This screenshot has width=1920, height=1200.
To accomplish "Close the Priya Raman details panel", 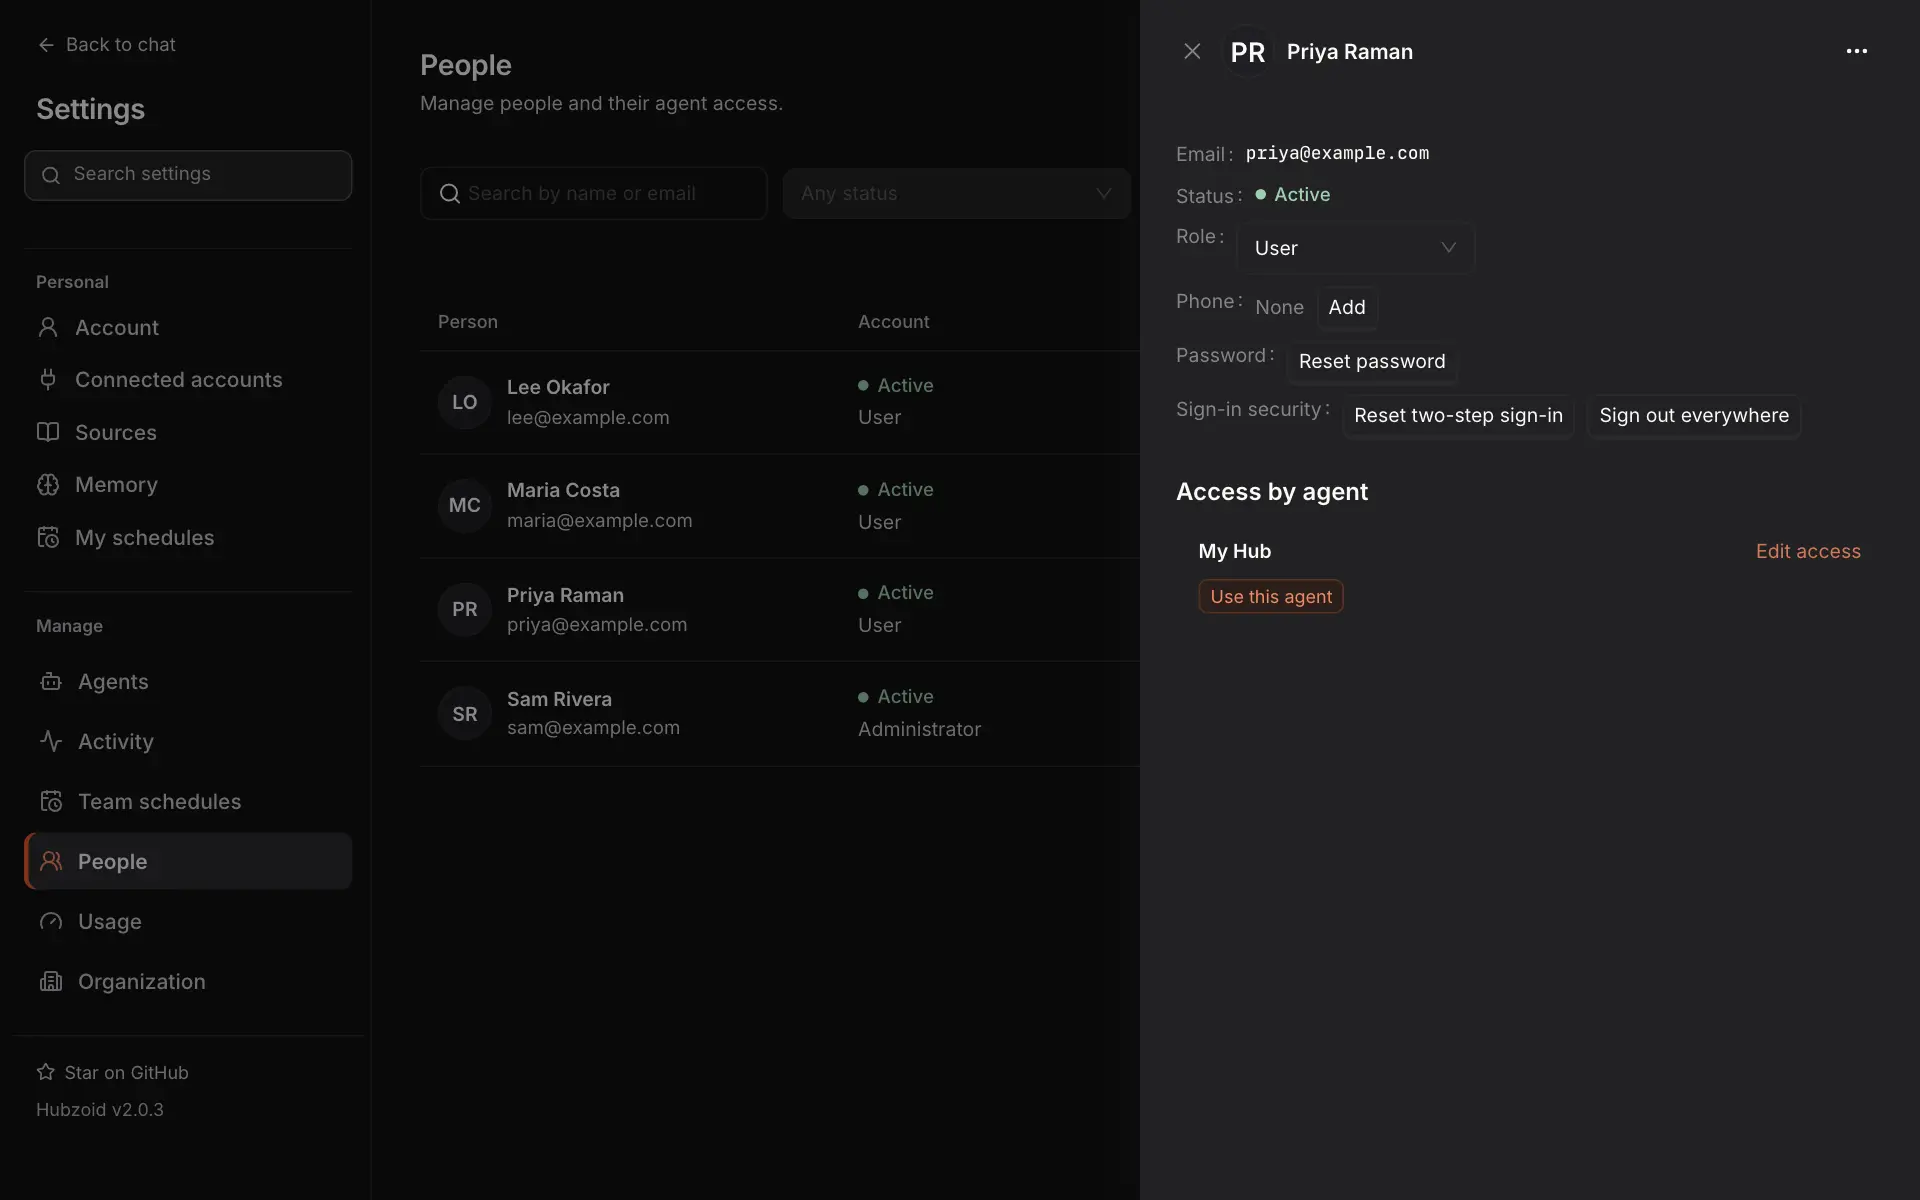I will pyautogui.click(x=1192, y=51).
